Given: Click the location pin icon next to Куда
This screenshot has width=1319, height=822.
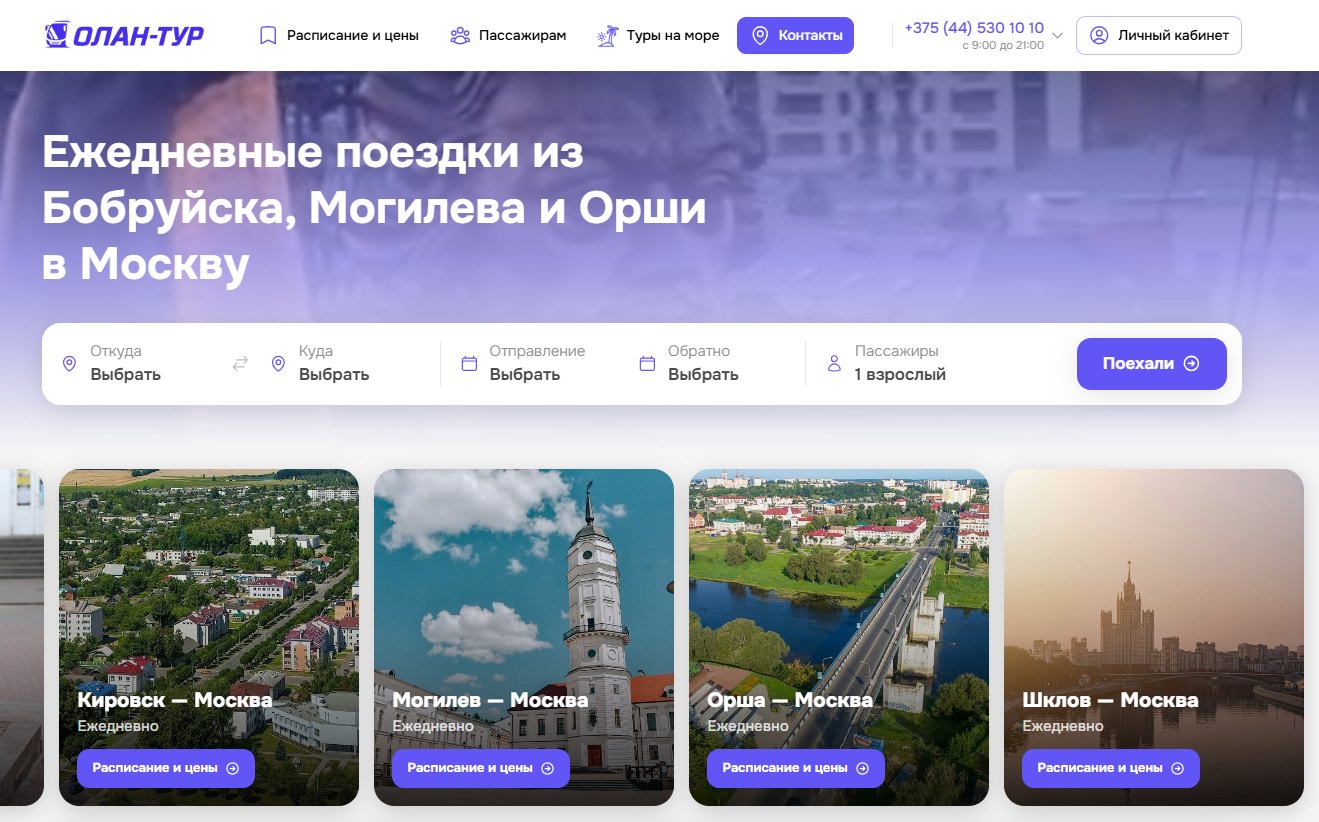Looking at the screenshot, I should coord(278,364).
